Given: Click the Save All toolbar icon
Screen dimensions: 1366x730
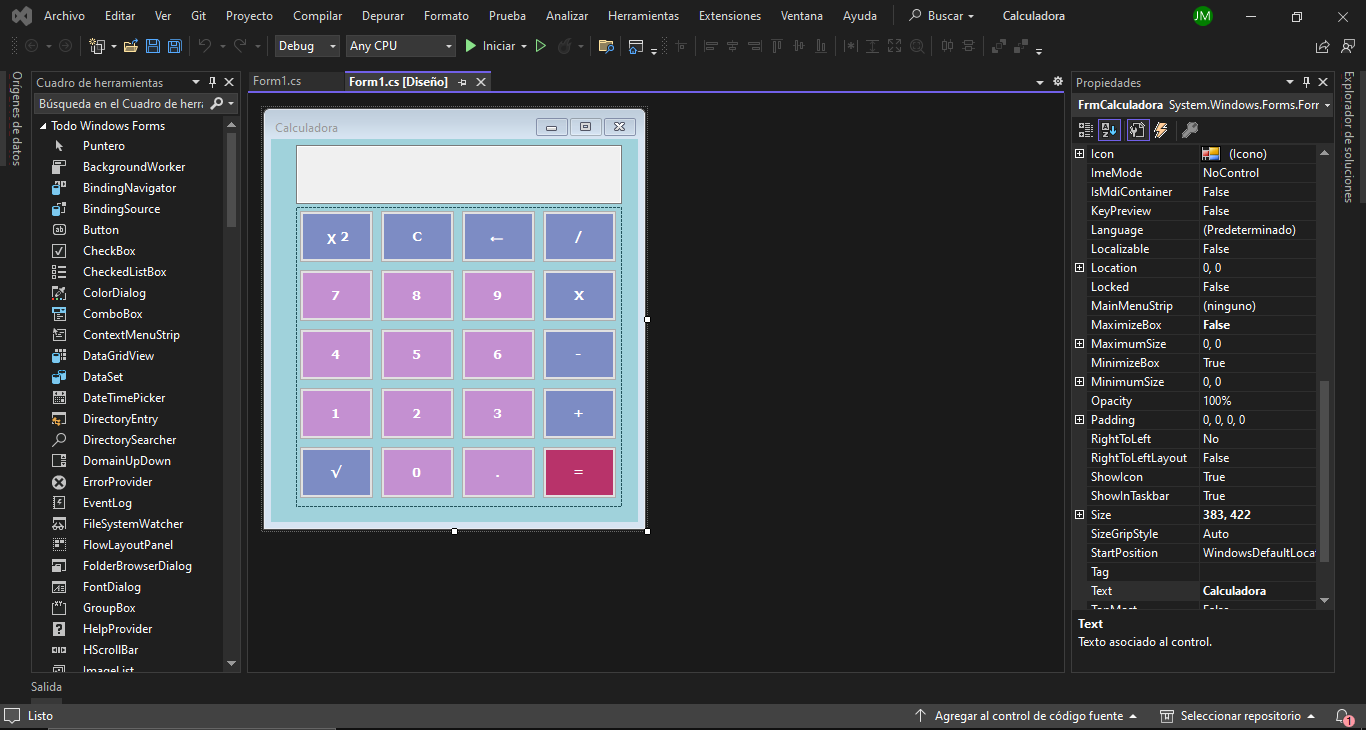Looking at the screenshot, I should (x=174, y=46).
